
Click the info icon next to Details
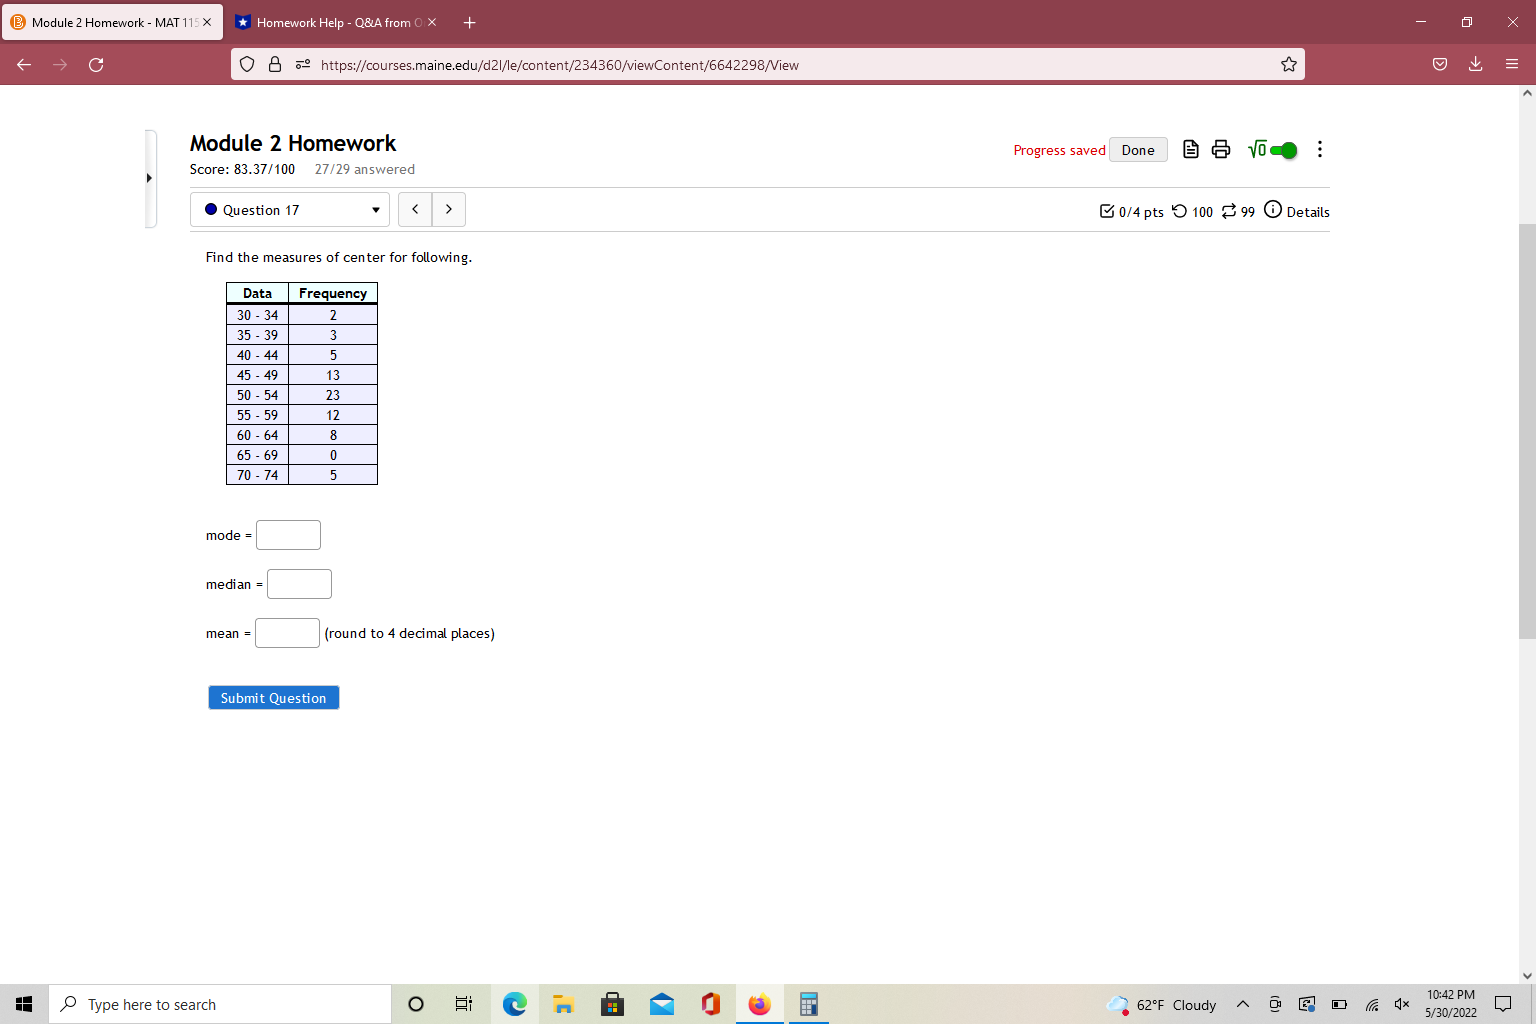click(1273, 209)
